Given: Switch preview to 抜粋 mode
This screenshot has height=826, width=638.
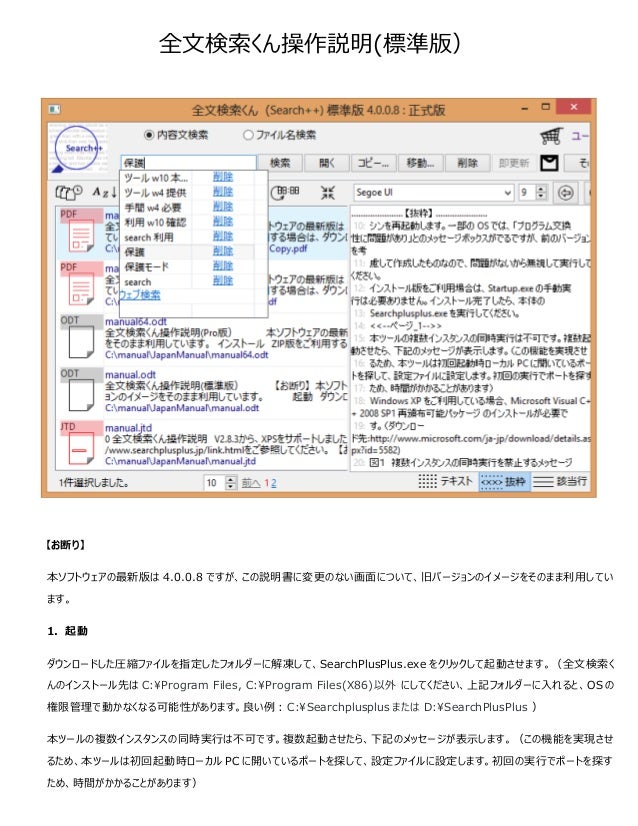Looking at the screenshot, I should click(504, 481).
